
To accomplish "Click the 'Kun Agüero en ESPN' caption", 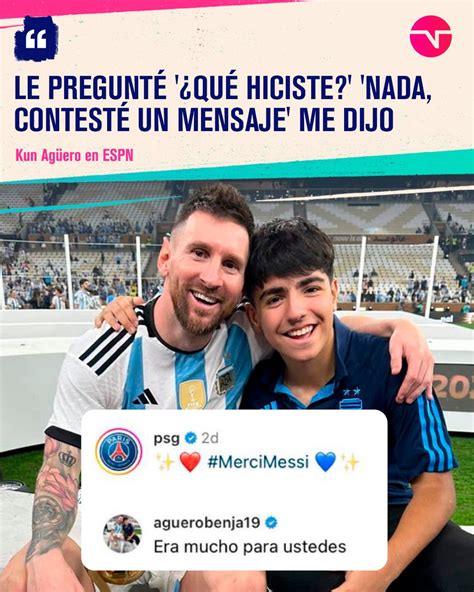I will pyautogui.click(x=74, y=155).
